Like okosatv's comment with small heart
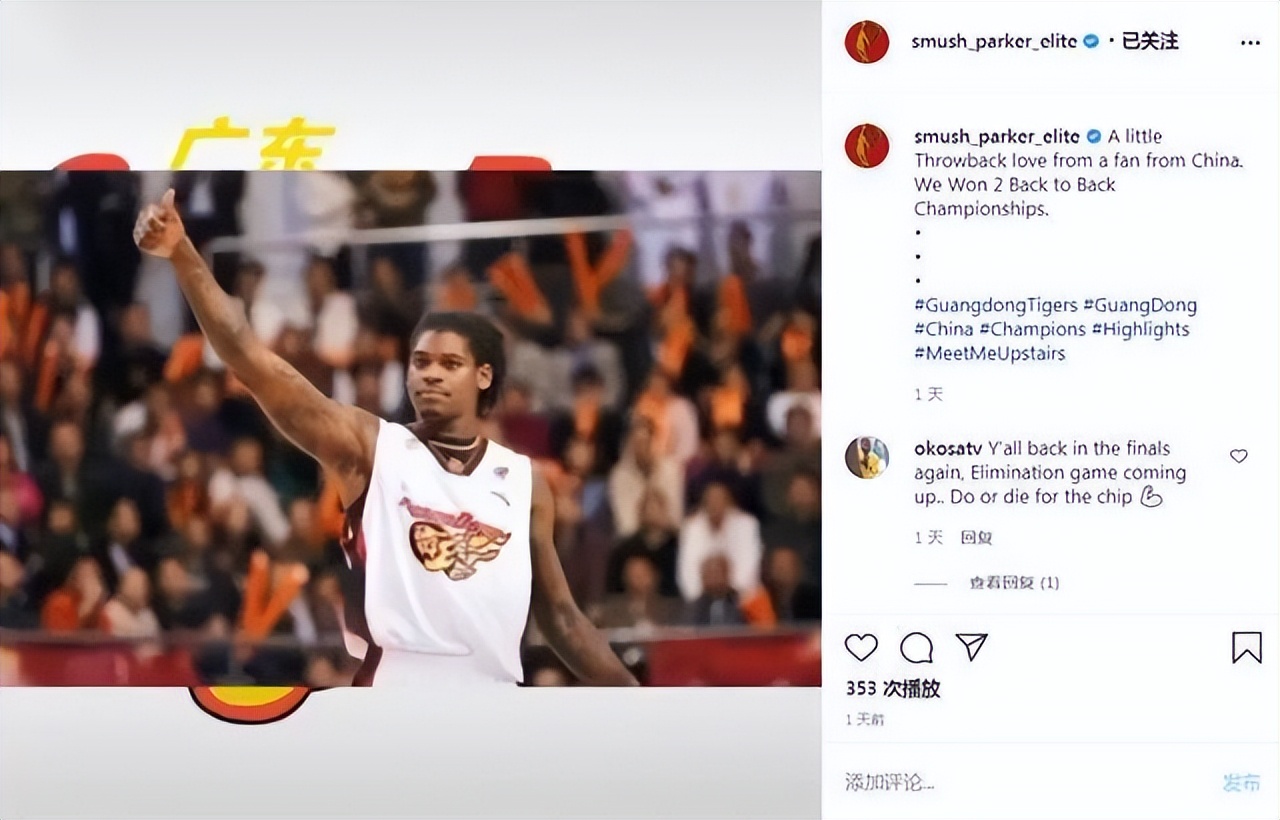The height and width of the screenshot is (820, 1280). pyautogui.click(x=1239, y=456)
